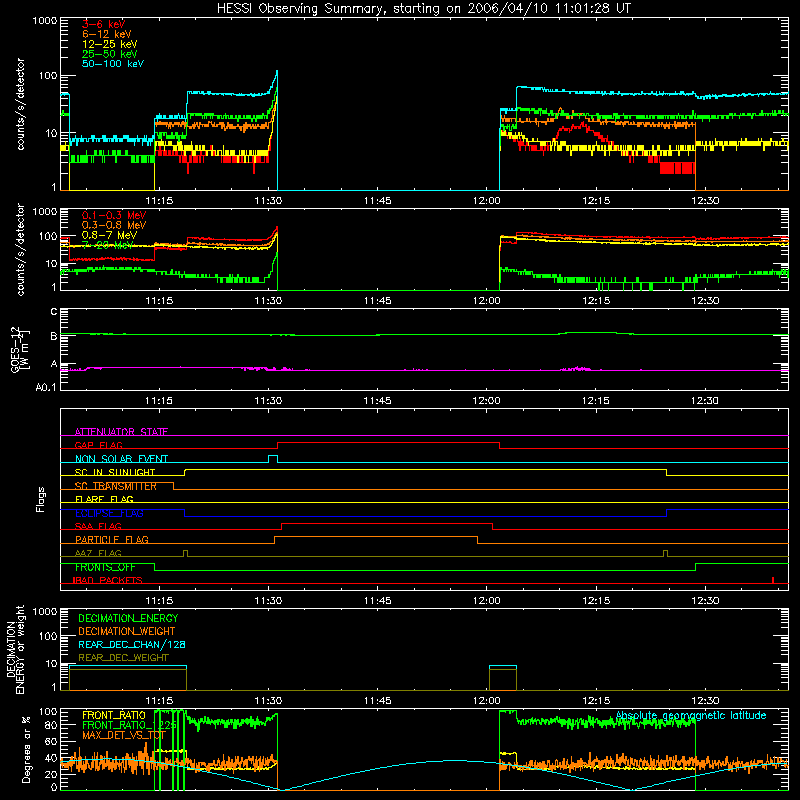Click the ECLIPSE_FLAG label
The height and width of the screenshot is (800, 800).
[x=109, y=513]
